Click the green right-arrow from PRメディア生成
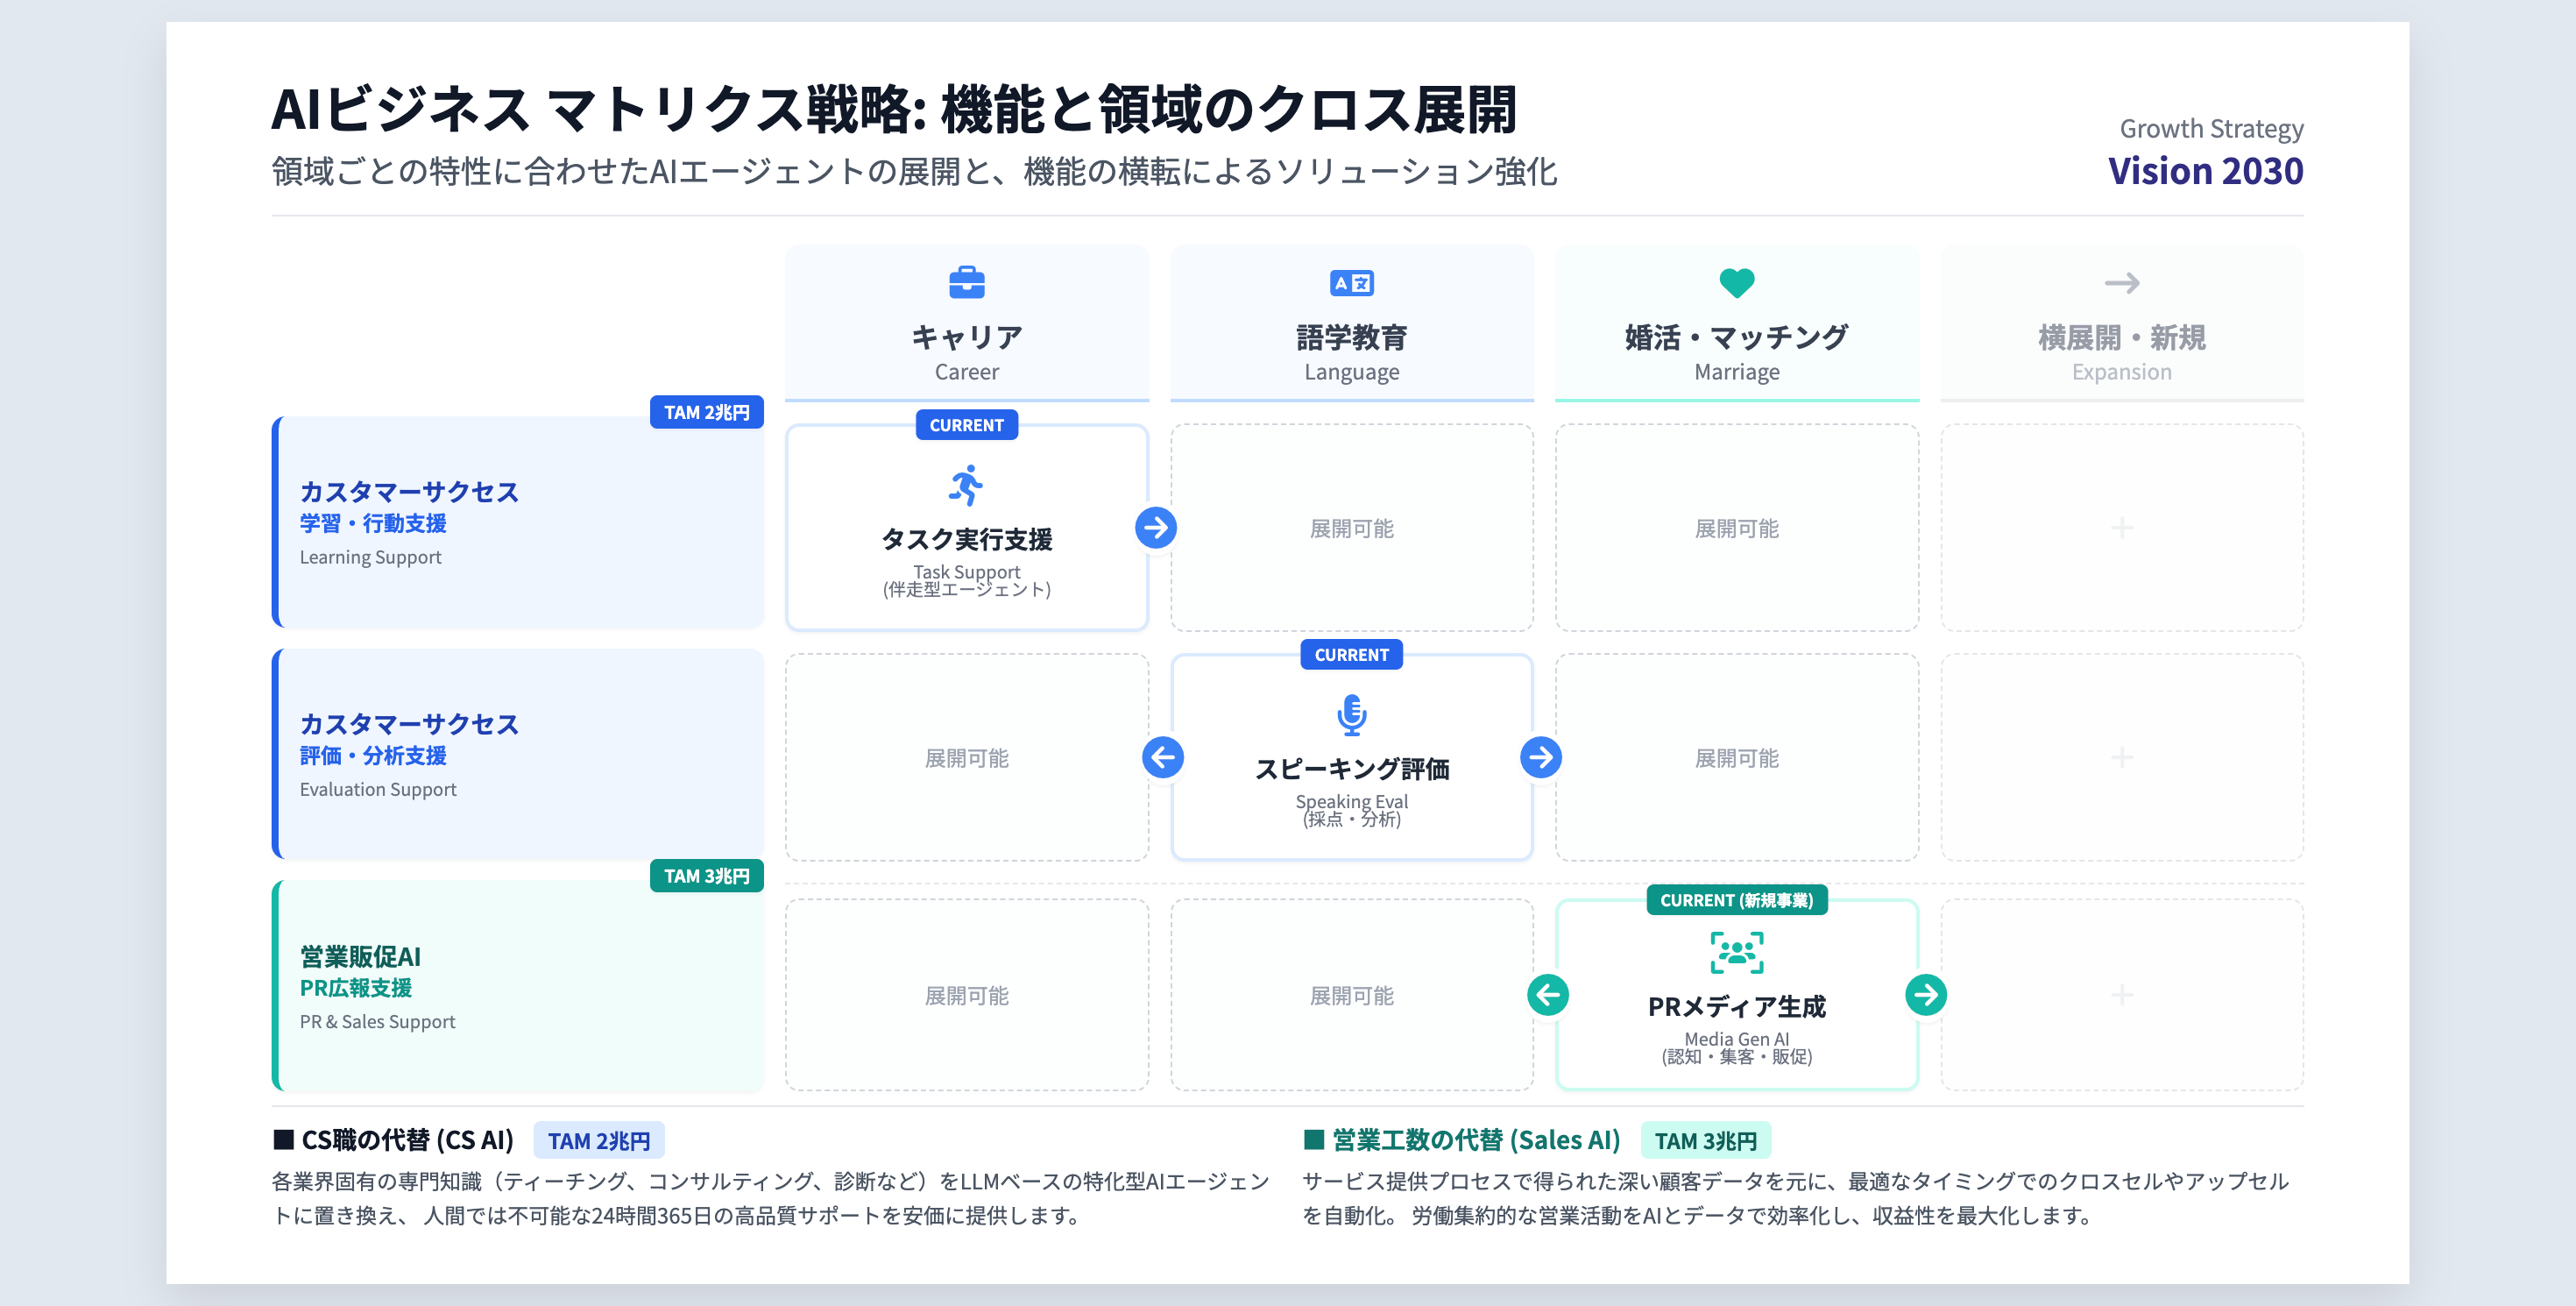This screenshot has height=1306, width=2576. [1926, 994]
